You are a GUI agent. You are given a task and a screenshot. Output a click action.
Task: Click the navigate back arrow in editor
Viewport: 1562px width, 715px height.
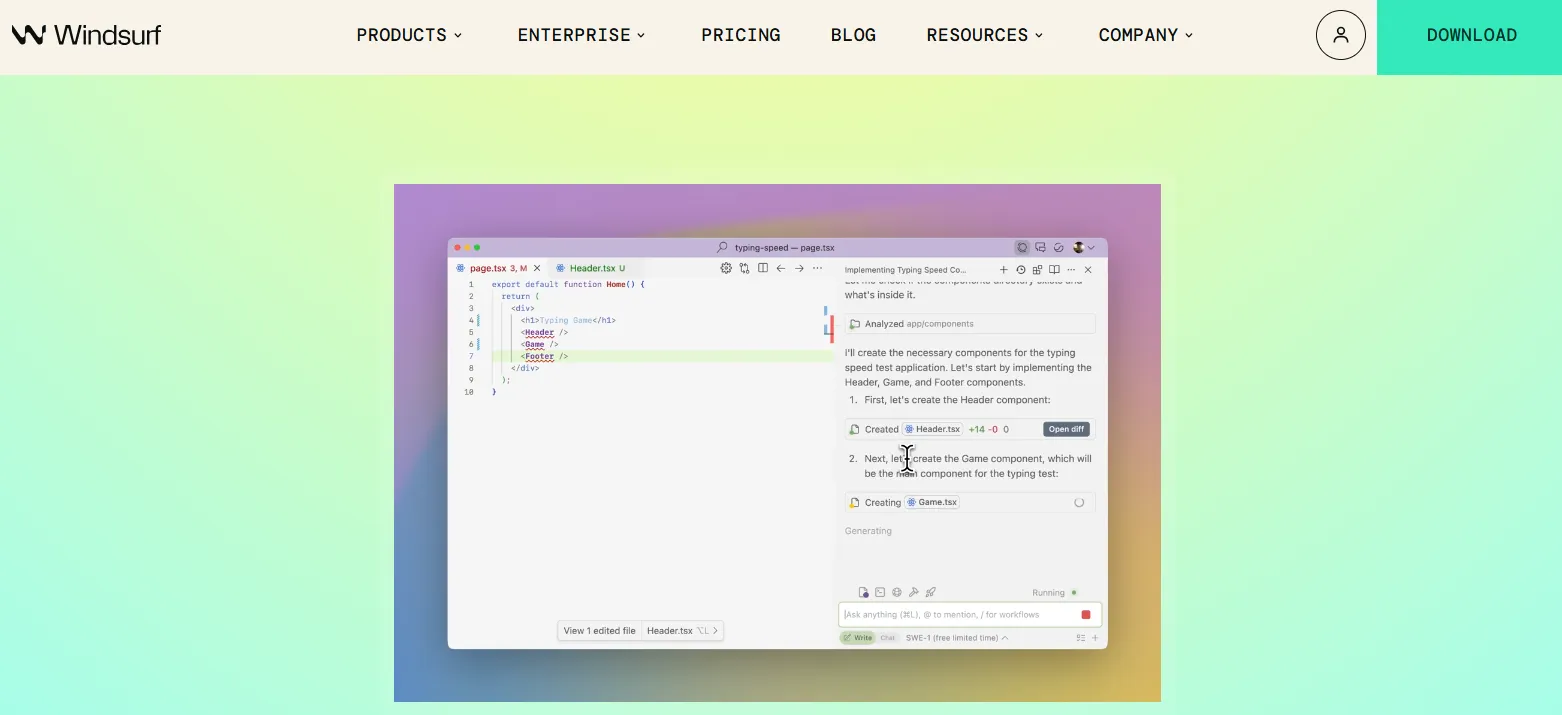click(781, 268)
